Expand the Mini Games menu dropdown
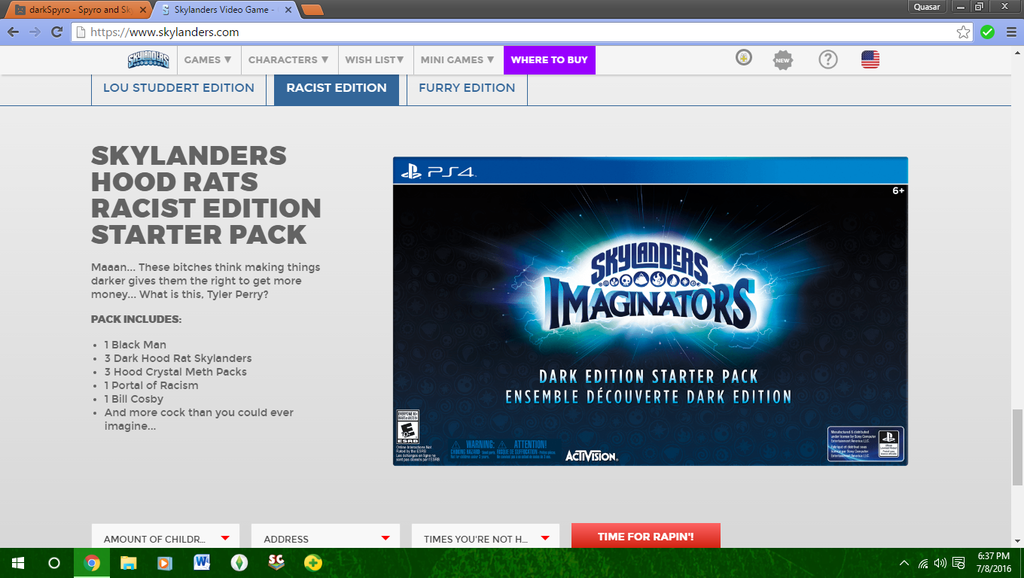This screenshot has width=1024, height=578. (457, 60)
